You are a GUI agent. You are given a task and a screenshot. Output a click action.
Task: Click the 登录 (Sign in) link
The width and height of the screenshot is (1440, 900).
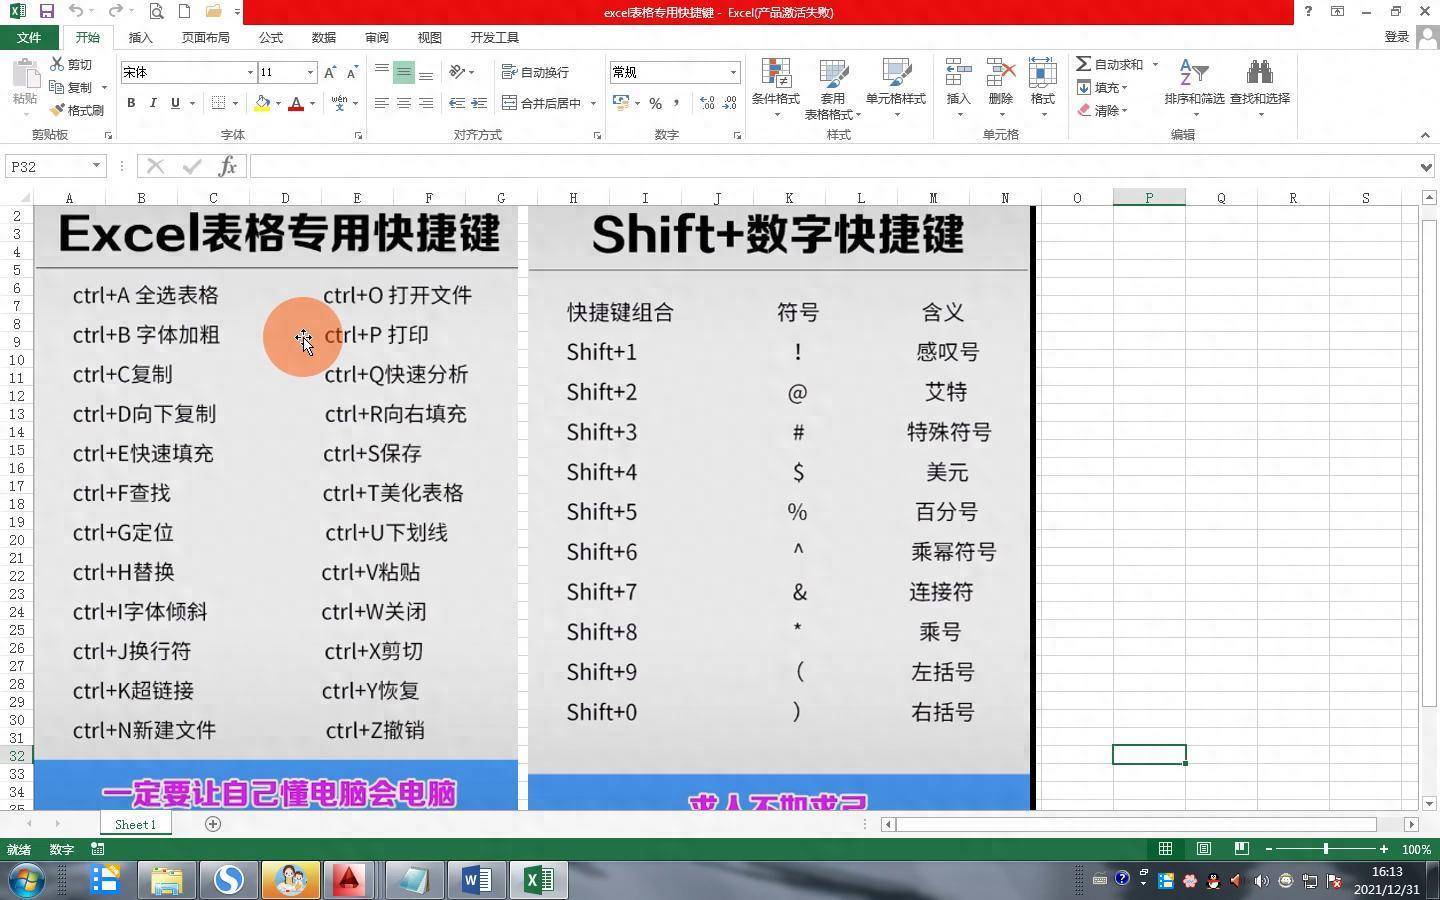click(x=1396, y=37)
